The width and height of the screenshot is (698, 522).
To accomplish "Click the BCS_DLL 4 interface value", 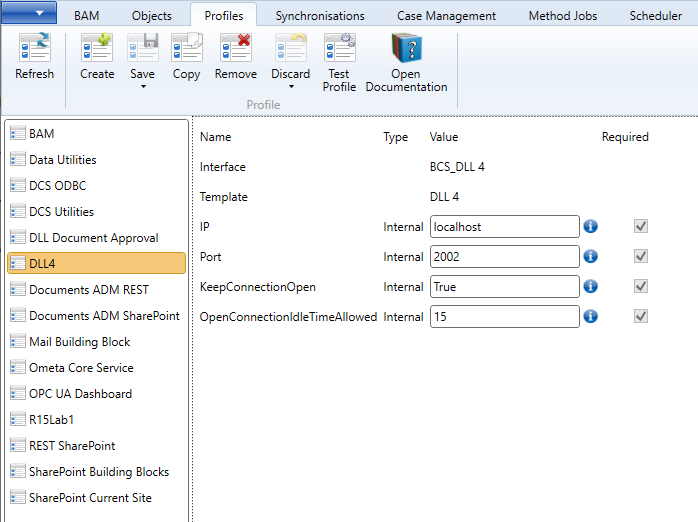I will (x=457, y=167).
